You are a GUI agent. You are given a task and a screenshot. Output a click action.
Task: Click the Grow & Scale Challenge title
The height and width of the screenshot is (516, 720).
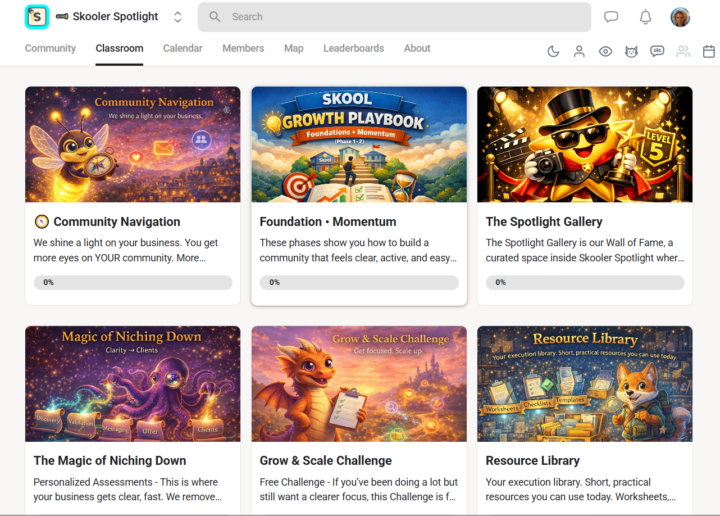point(326,460)
